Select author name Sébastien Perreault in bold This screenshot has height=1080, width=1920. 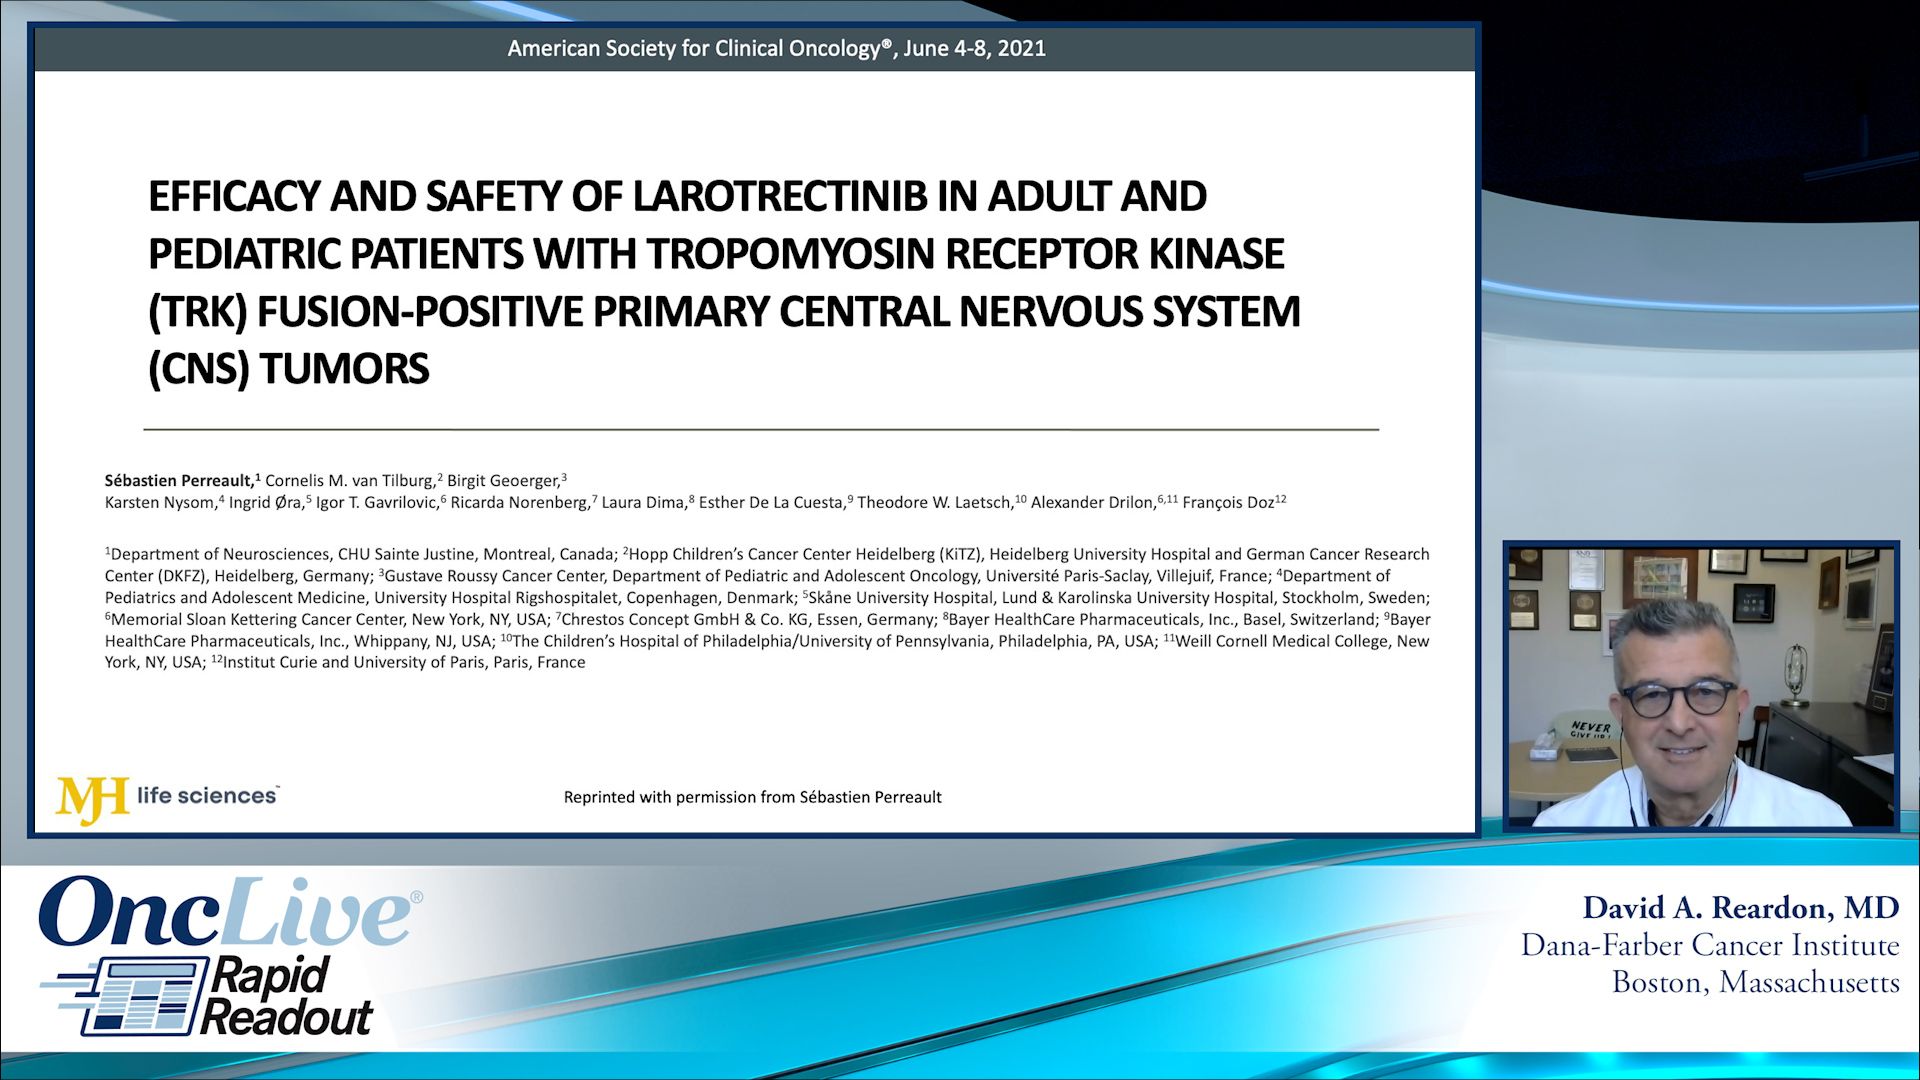point(179,481)
